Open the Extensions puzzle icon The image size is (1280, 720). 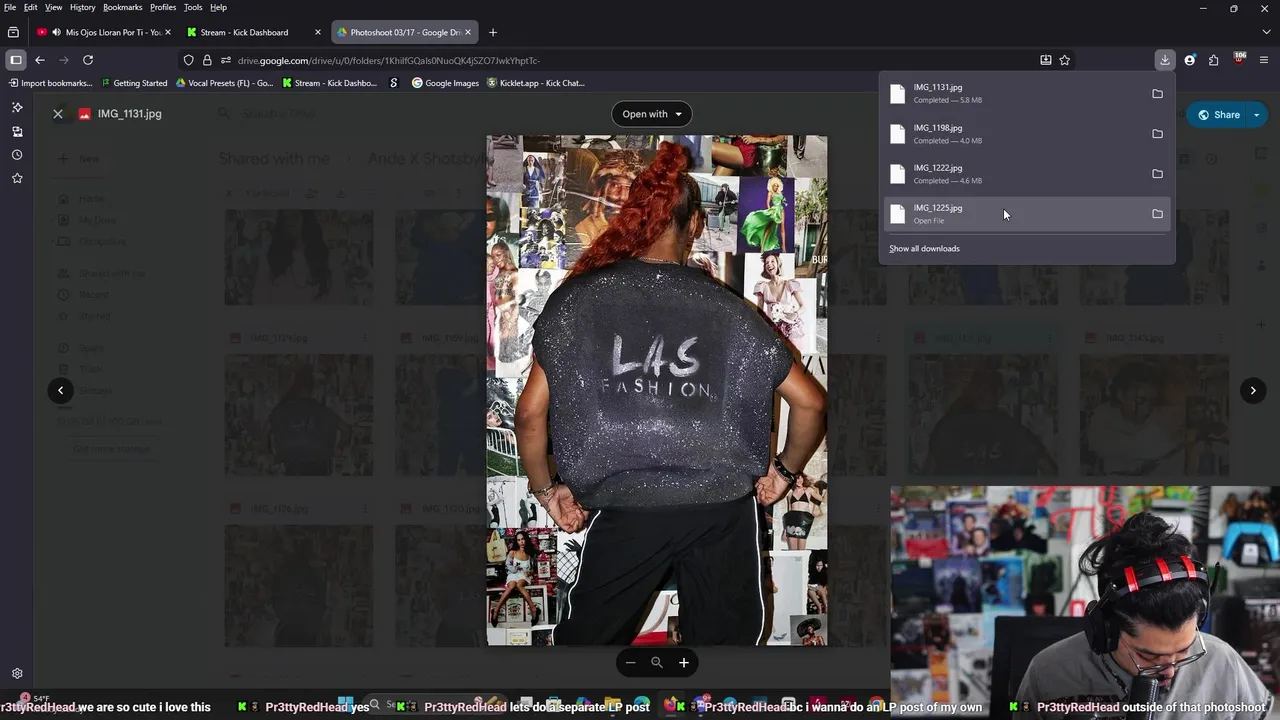click(1213, 60)
